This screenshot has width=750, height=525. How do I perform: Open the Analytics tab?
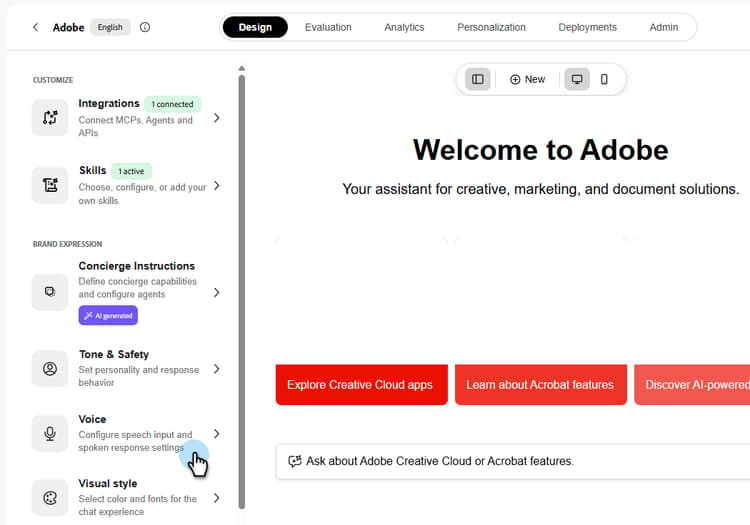point(404,27)
